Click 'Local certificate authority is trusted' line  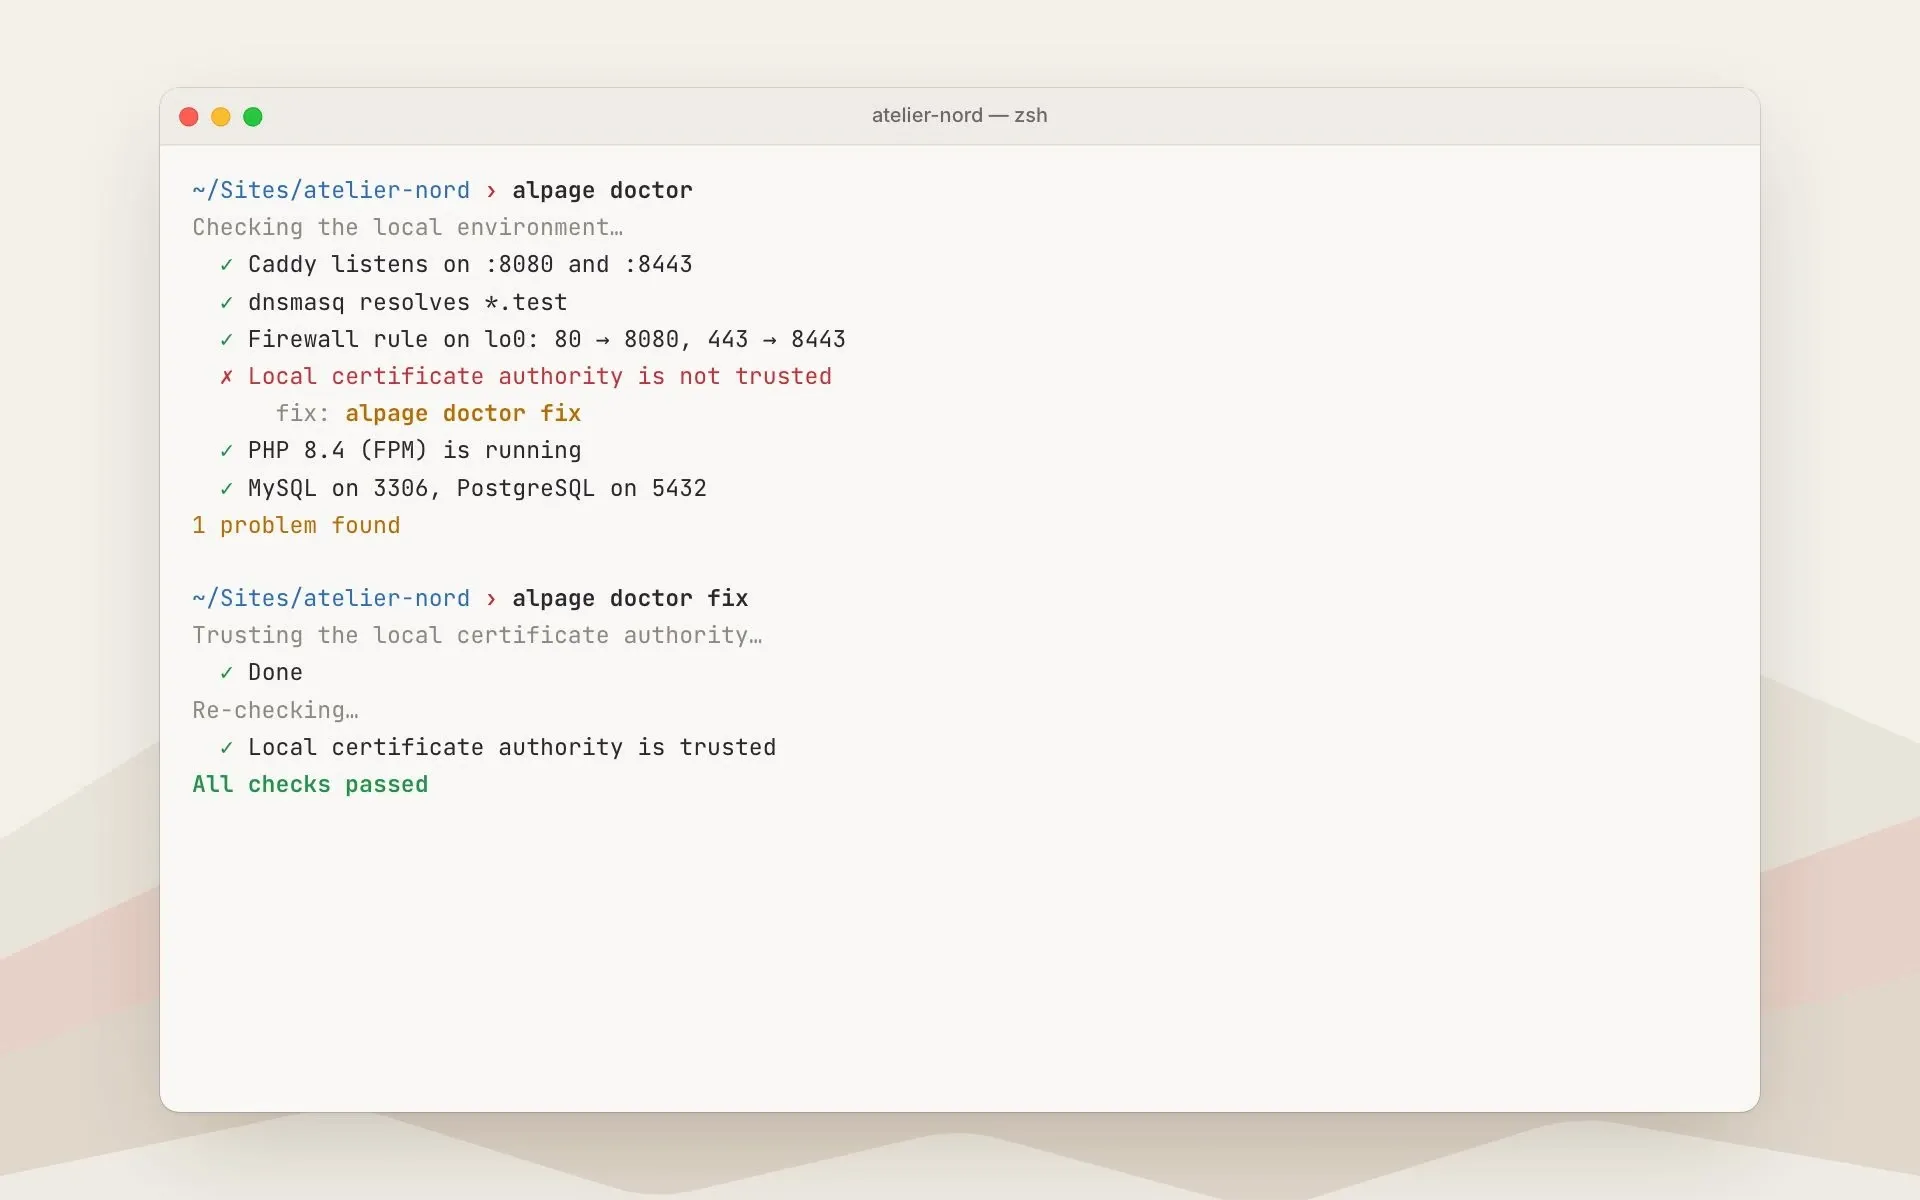[512, 747]
